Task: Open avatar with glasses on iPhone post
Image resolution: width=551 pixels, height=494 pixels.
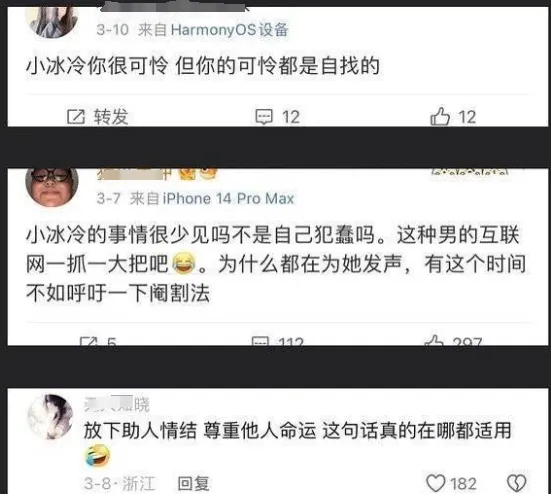Action: 52,187
